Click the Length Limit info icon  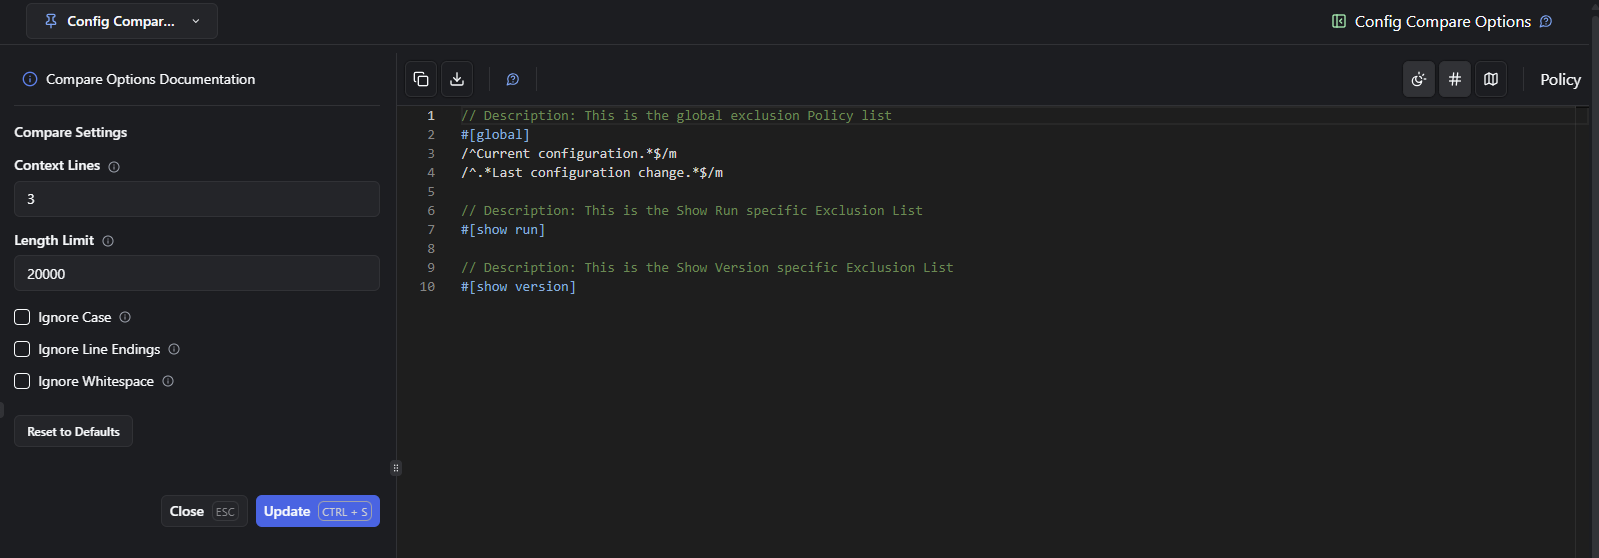click(x=108, y=241)
